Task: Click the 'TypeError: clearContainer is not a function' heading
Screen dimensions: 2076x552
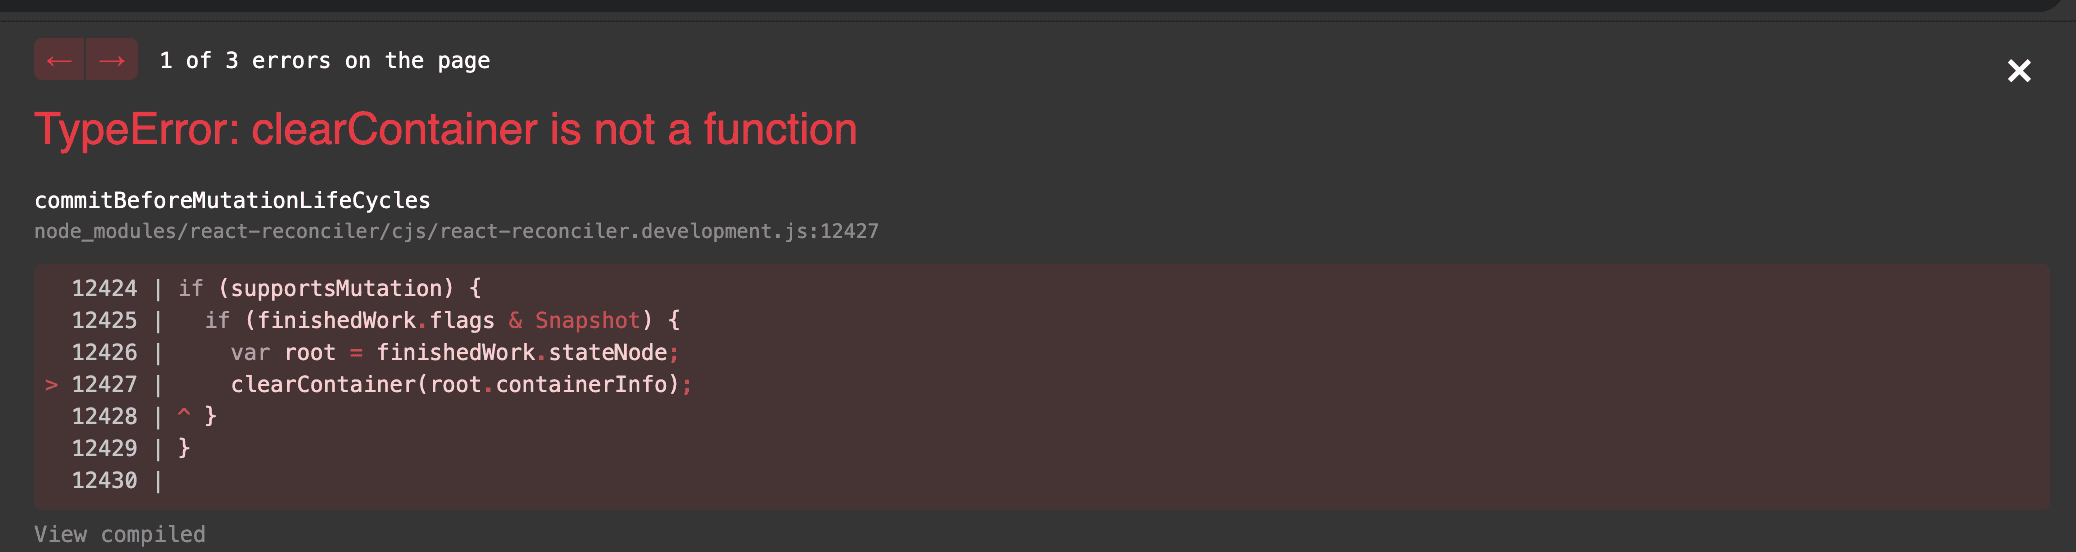Action: 445,130
